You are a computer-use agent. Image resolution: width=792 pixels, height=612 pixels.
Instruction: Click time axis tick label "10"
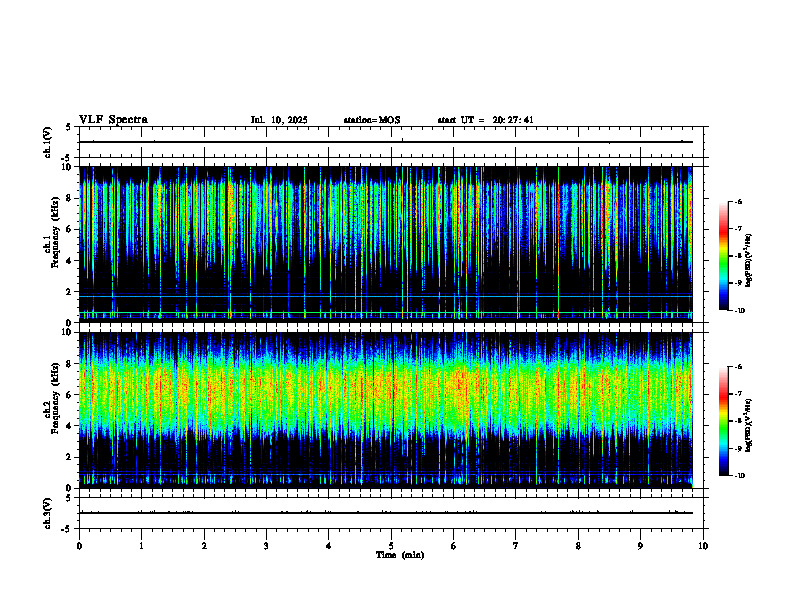(703, 546)
